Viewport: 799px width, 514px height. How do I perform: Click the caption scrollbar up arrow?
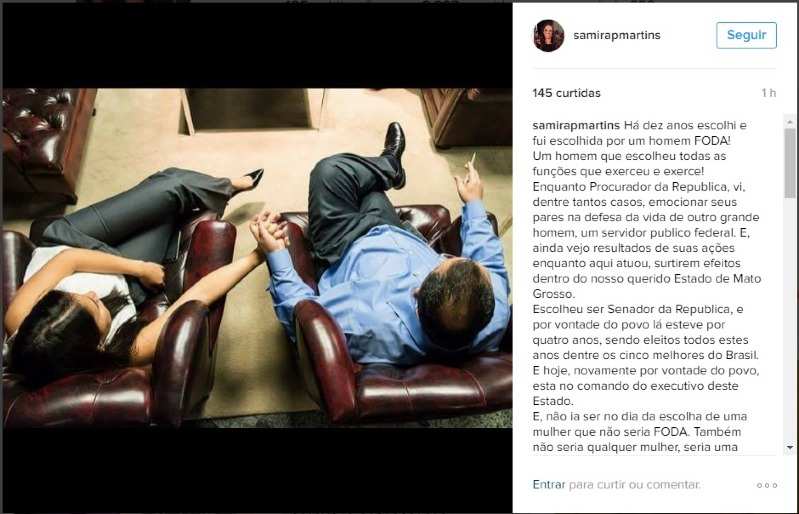790,122
